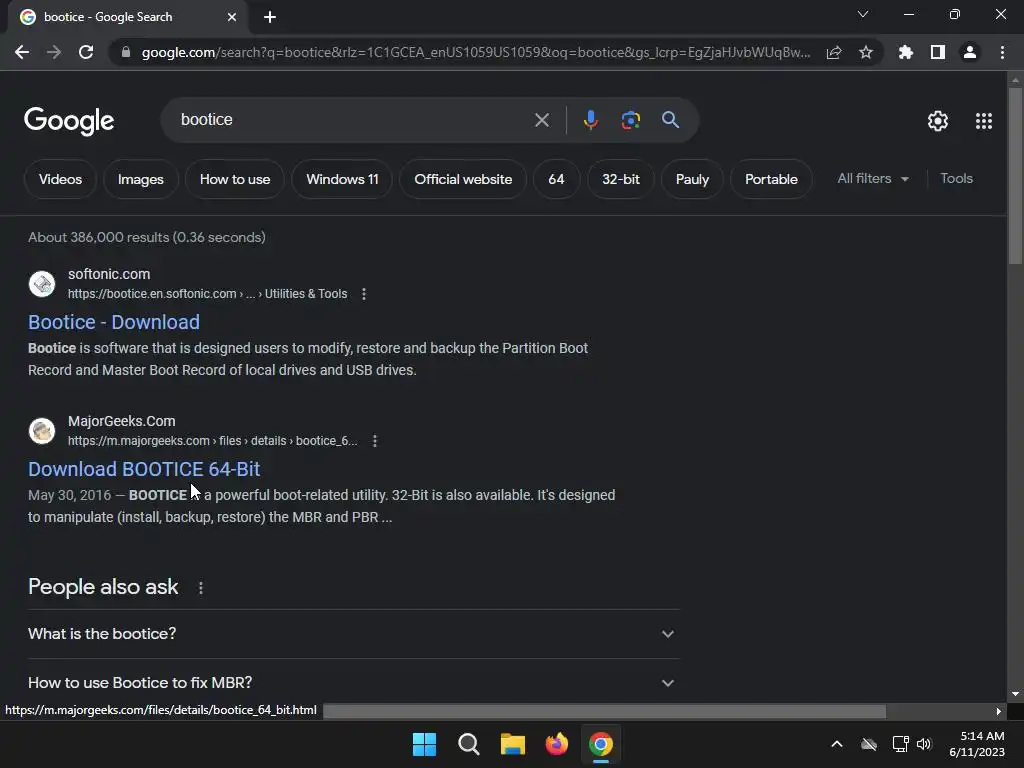Open Google quick settings gear
Image resolution: width=1024 pixels, height=768 pixels.
click(938, 121)
